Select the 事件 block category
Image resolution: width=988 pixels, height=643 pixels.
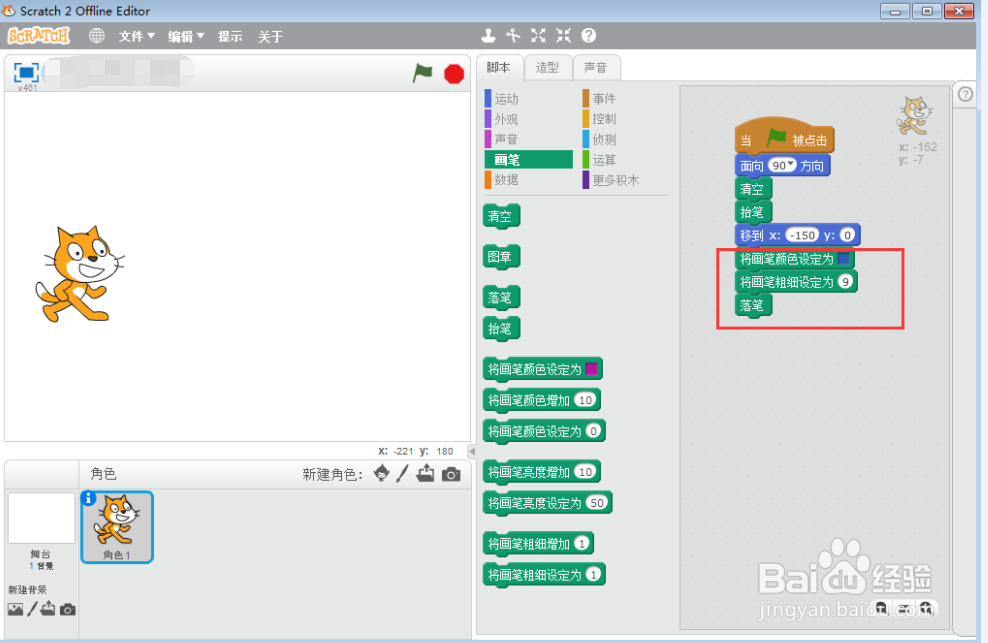coord(600,98)
